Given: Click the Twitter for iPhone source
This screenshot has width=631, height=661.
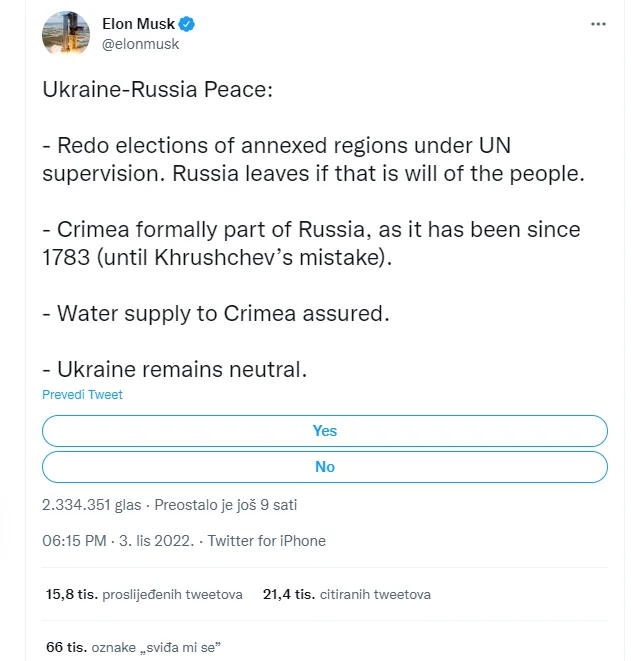Looking at the screenshot, I should click(x=266, y=541).
